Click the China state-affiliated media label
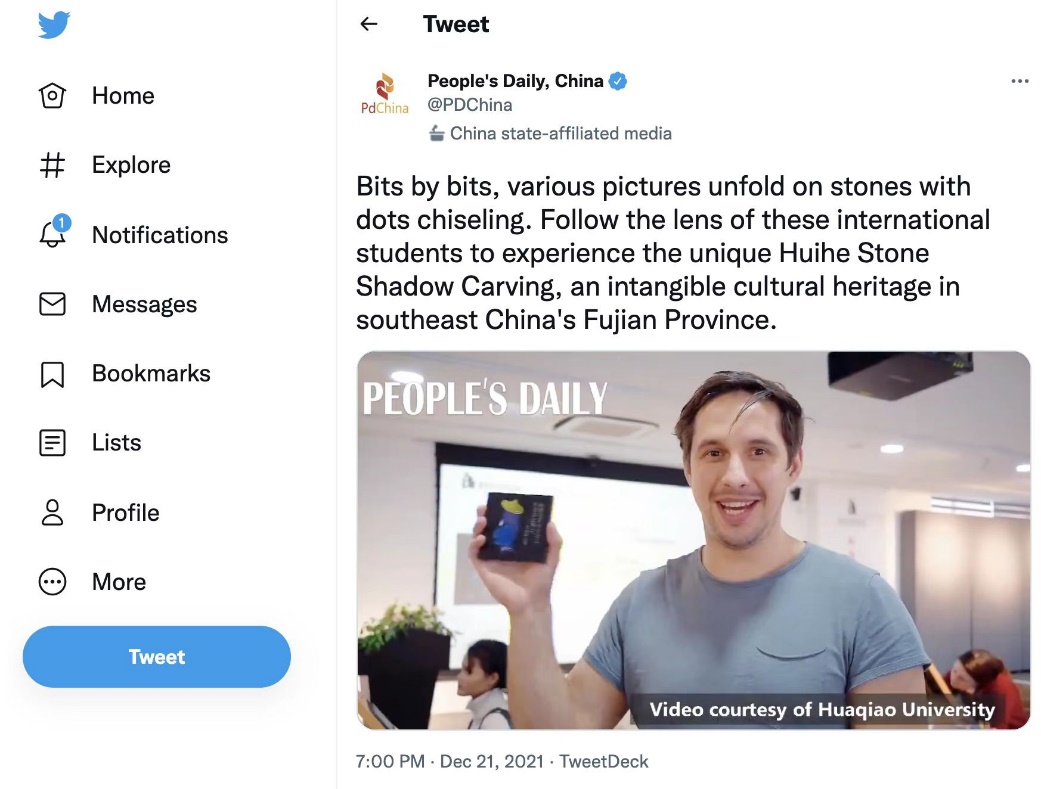Viewport: 1041px width, 789px height. point(560,133)
